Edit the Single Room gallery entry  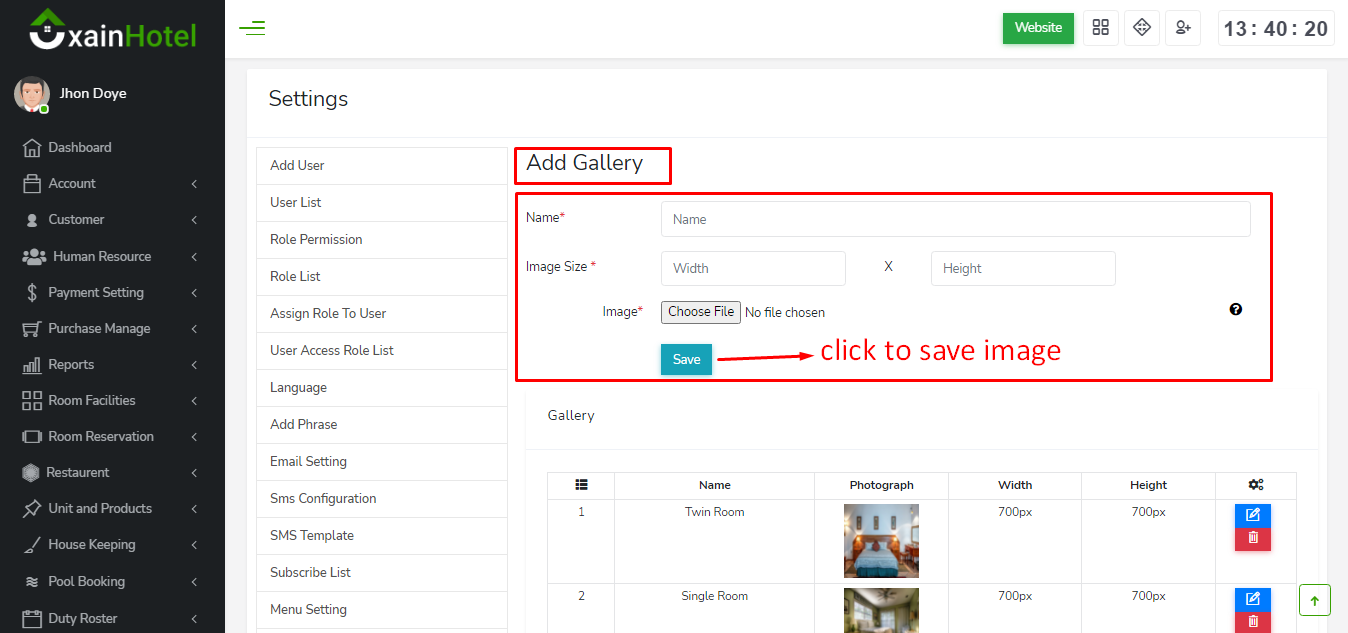point(1253,599)
